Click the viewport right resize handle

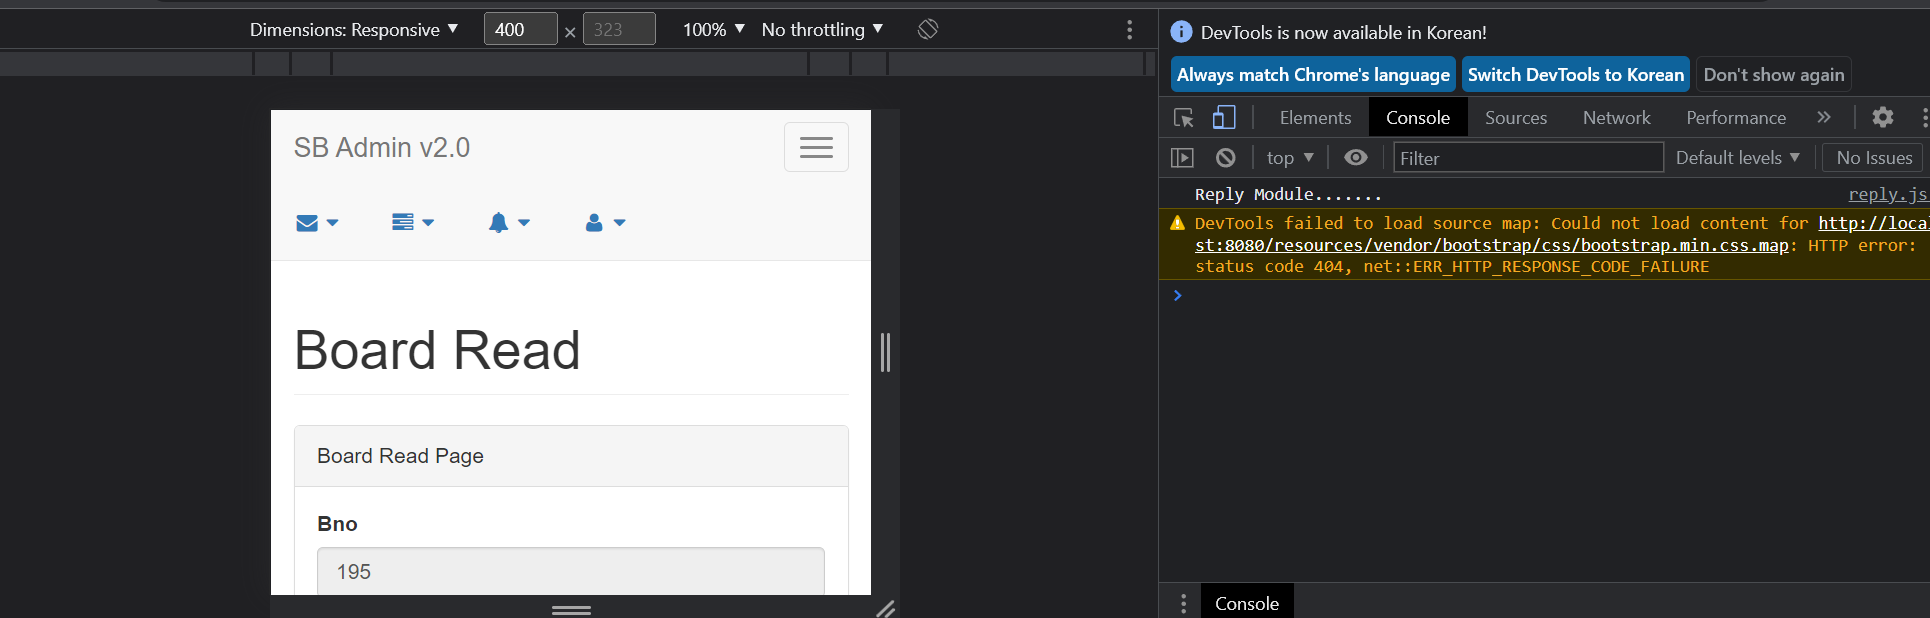pos(885,352)
